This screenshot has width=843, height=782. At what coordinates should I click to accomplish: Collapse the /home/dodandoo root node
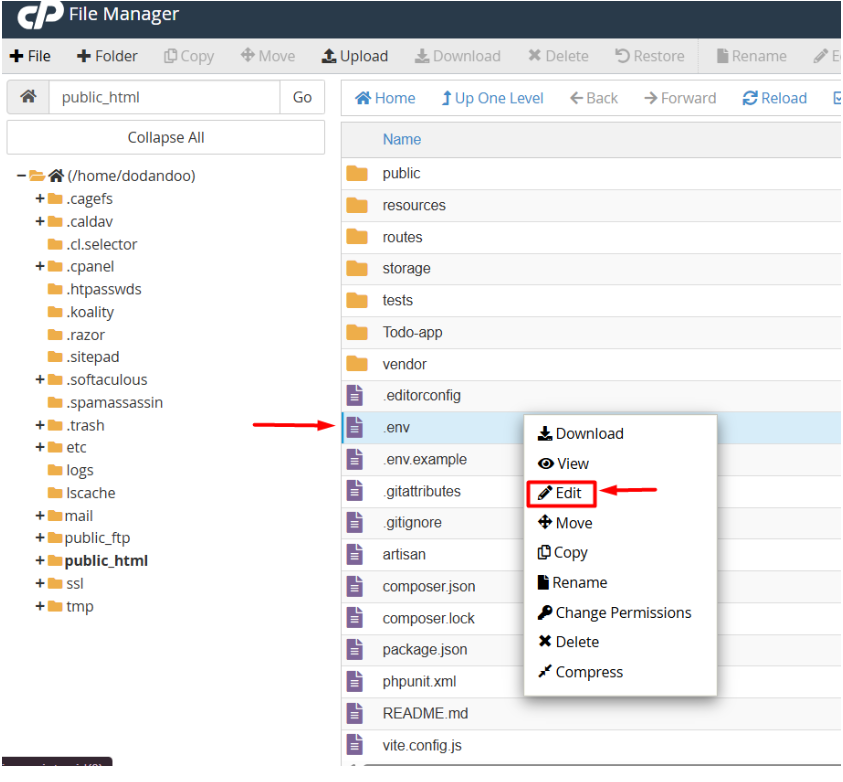tap(21, 176)
